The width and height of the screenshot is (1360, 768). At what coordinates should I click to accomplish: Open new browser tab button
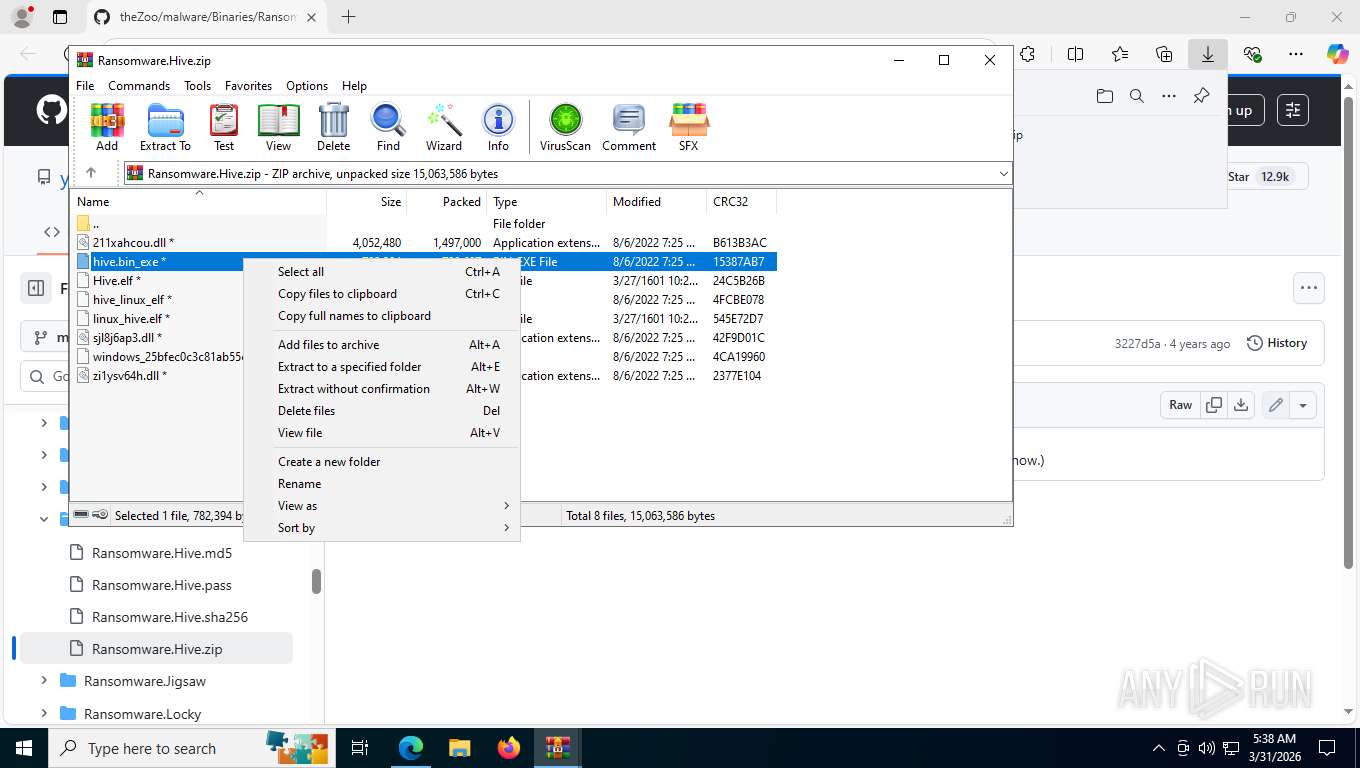[348, 17]
